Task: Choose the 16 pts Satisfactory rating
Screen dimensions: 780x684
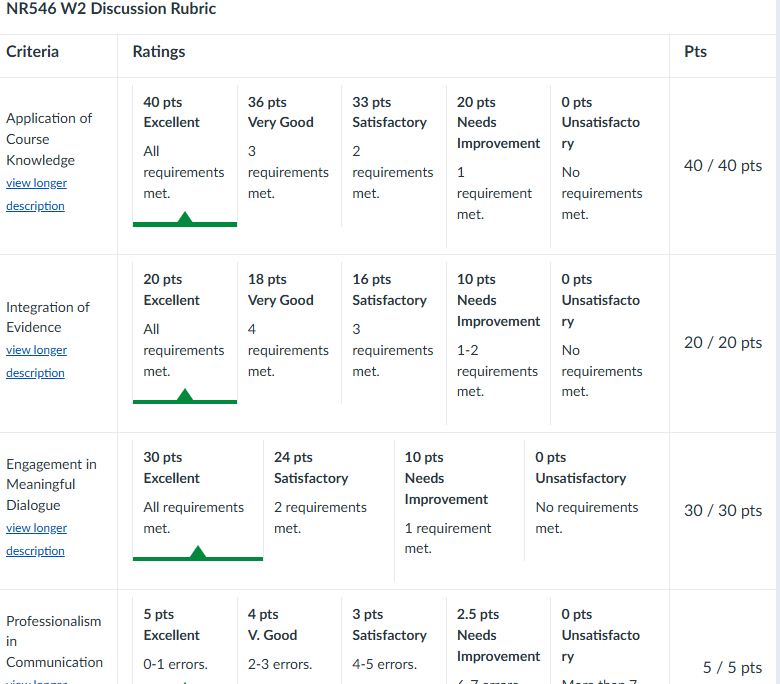Action: point(392,325)
